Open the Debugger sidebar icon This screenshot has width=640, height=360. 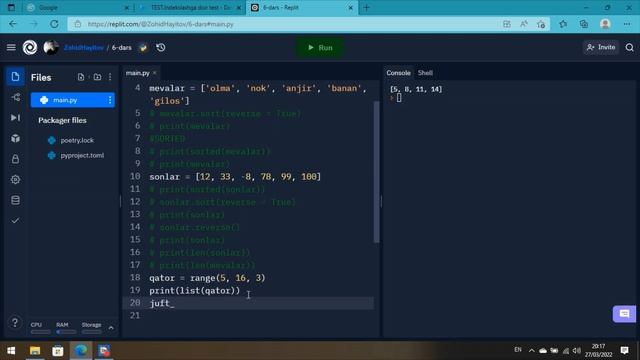coord(16,118)
